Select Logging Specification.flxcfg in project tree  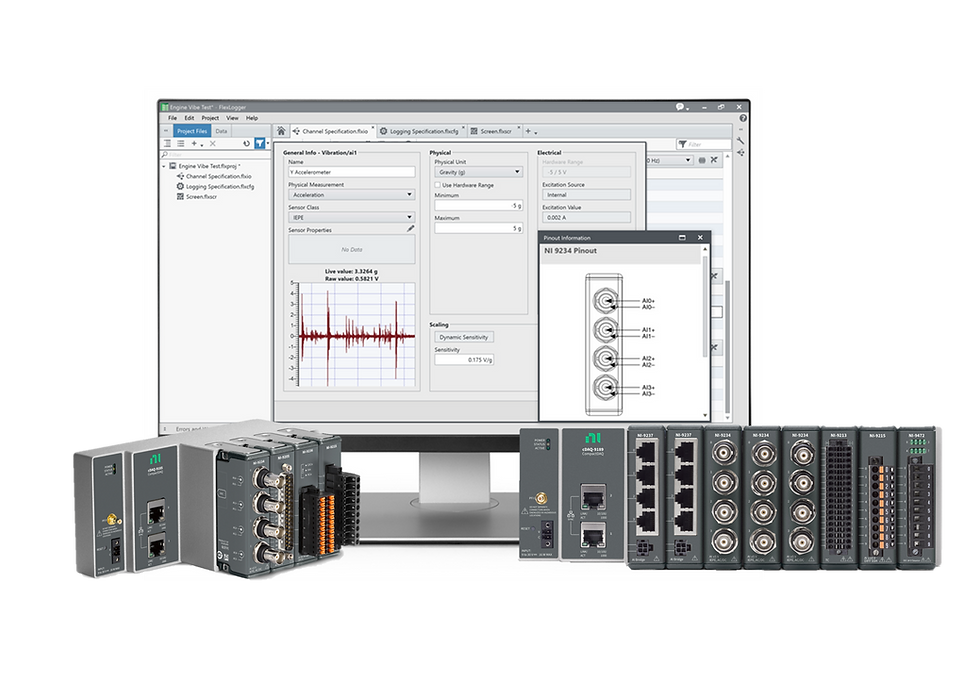[215, 186]
